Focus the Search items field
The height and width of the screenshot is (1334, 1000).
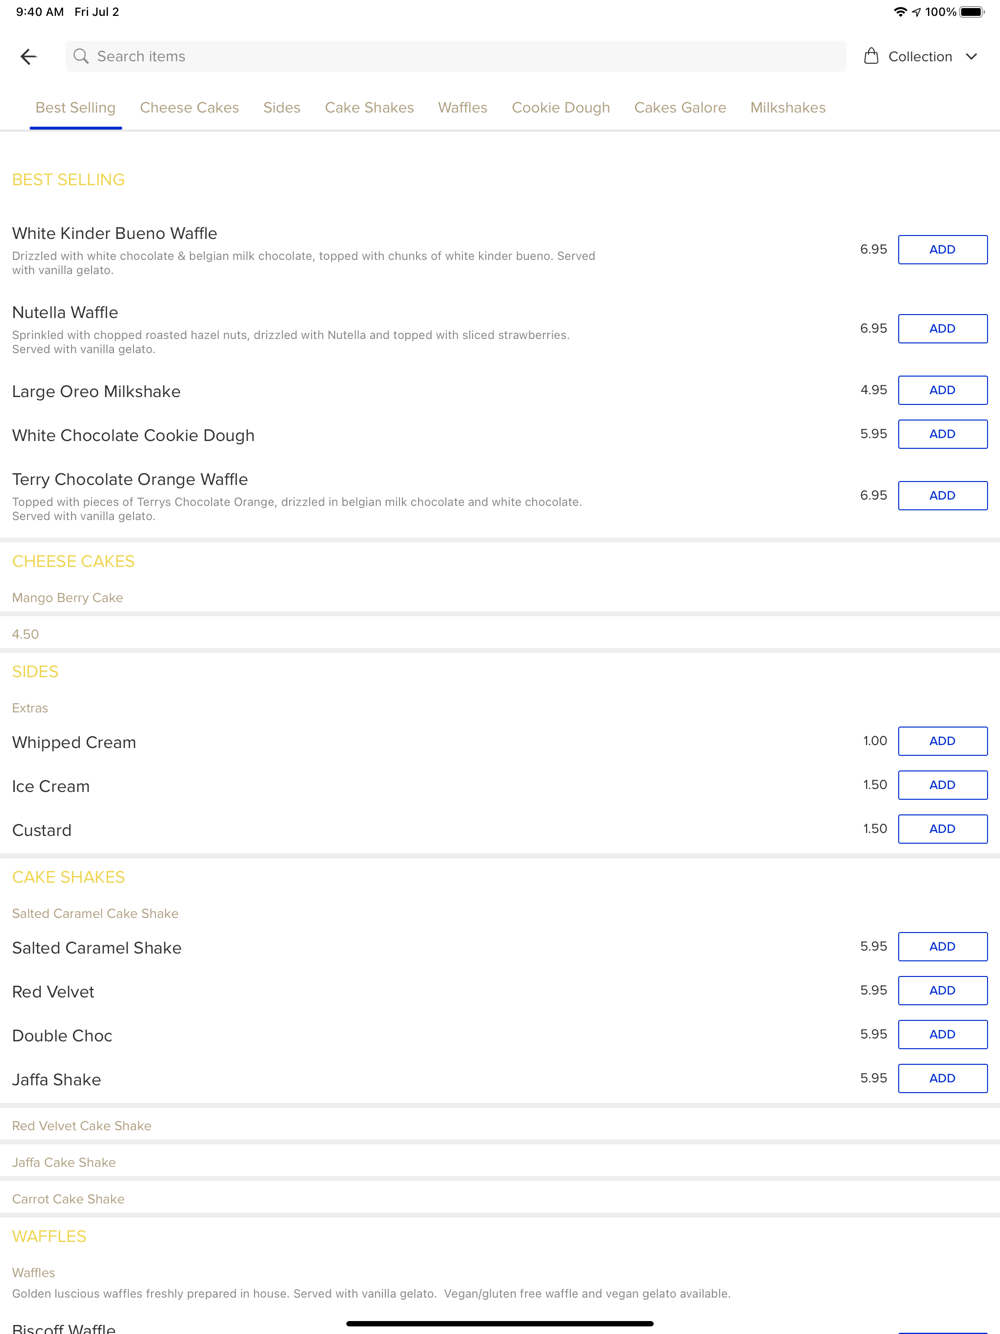pos(456,56)
